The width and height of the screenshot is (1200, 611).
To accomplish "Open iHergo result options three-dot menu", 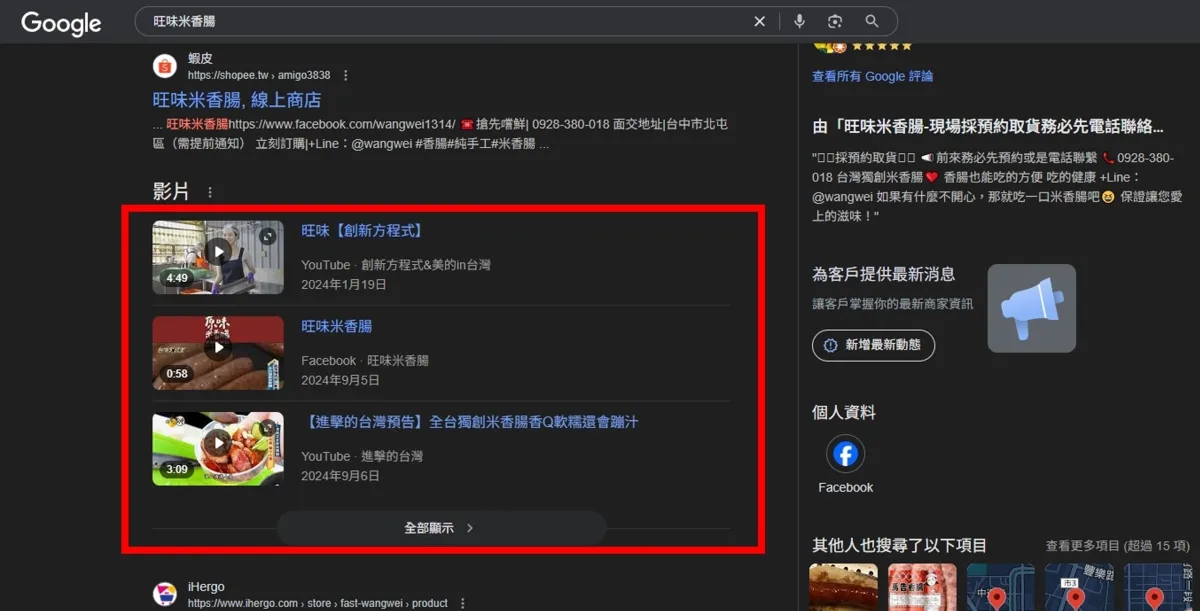I will (x=461, y=603).
